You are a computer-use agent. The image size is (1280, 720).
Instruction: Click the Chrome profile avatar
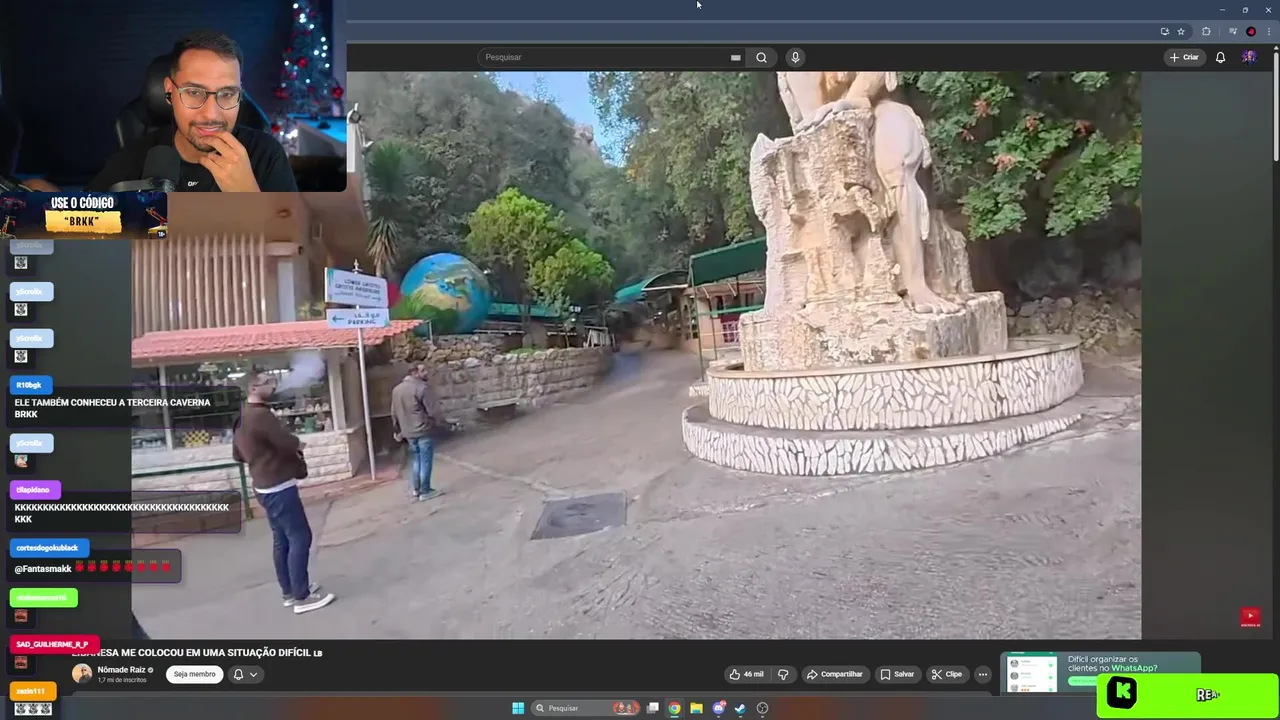pyautogui.click(x=1251, y=31)
